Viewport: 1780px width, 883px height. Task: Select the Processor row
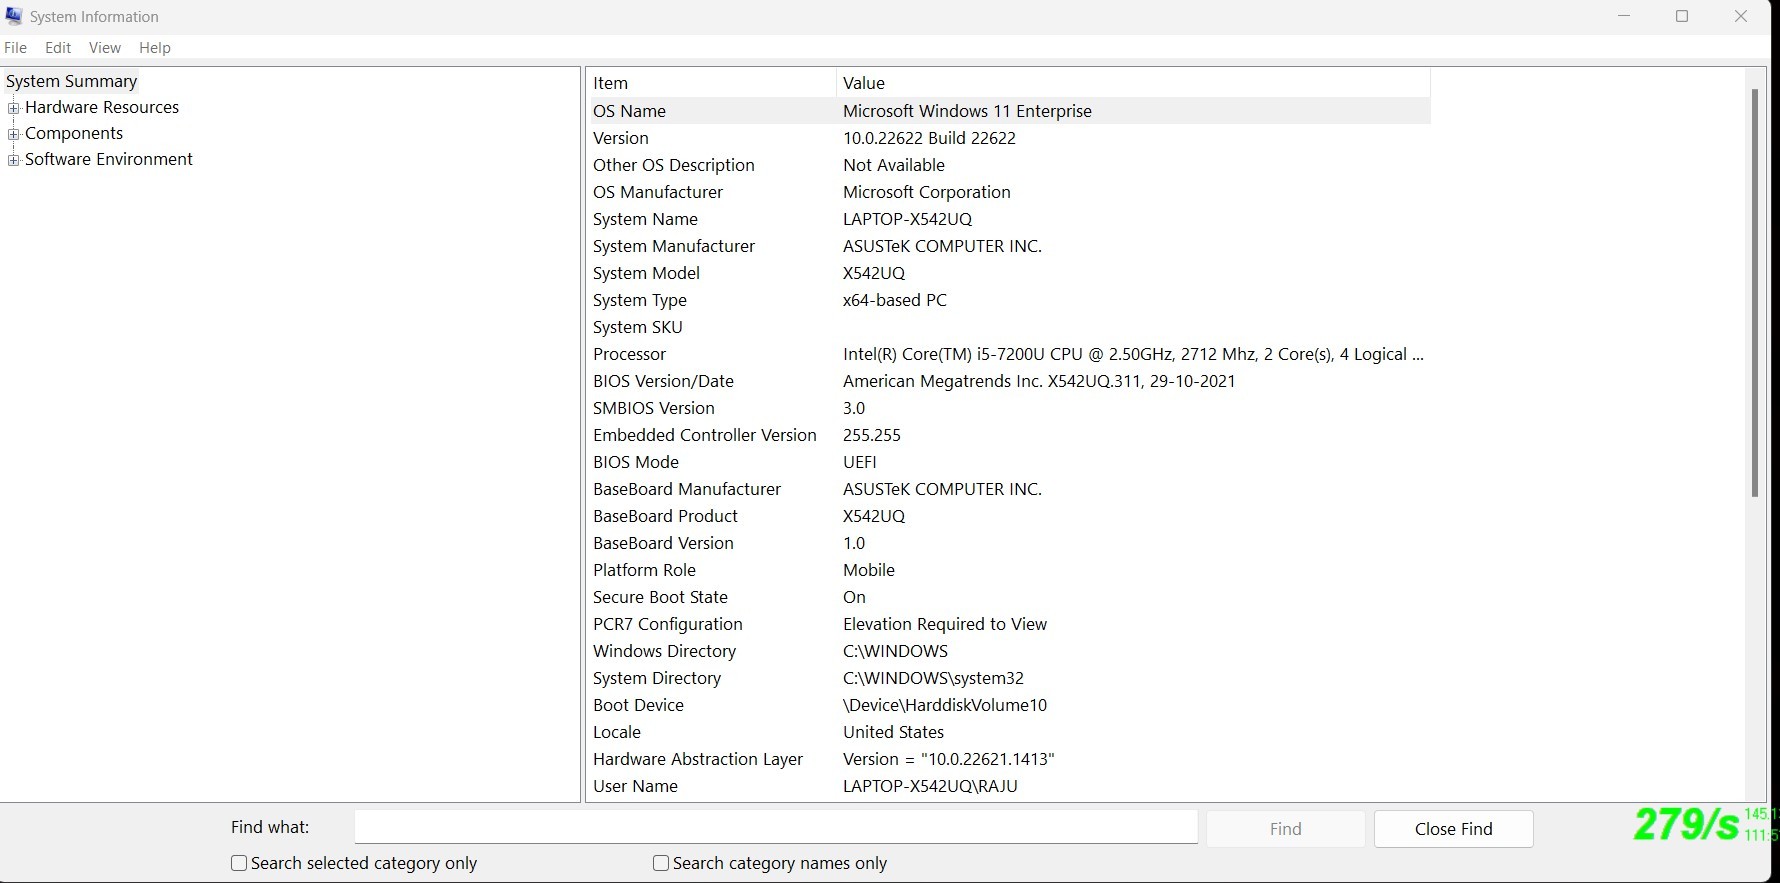click(1008, 354)
